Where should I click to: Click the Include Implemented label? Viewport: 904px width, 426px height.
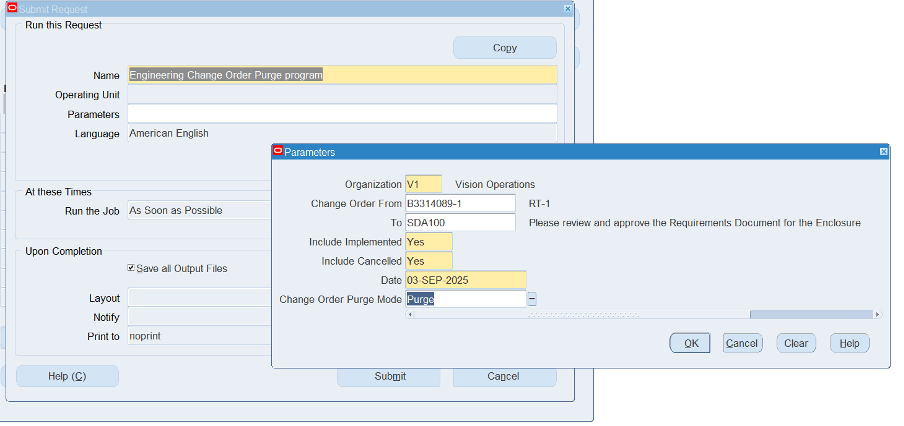click(x=355, y=242)
